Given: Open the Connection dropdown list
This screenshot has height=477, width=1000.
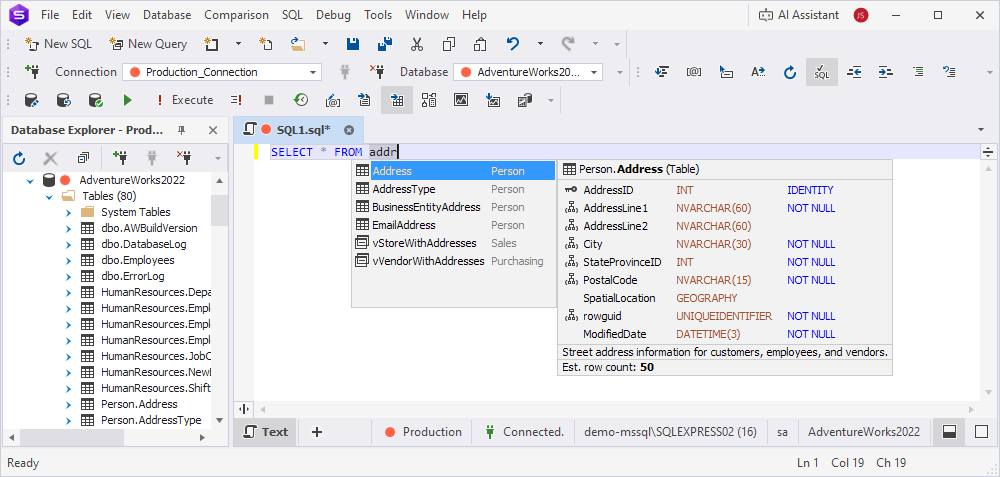Looking at the screenshot, I should click(x=313, y=72).
